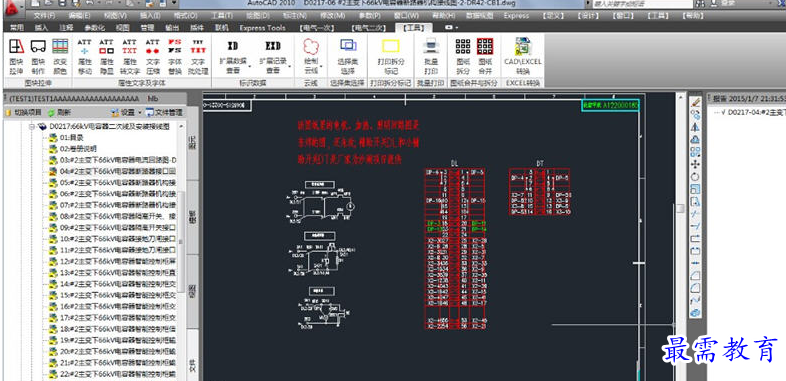Viewport: 786px width, 381px height.
Task: Click the 图纸拆分 drawing split icon
Action: pos(463,56)
